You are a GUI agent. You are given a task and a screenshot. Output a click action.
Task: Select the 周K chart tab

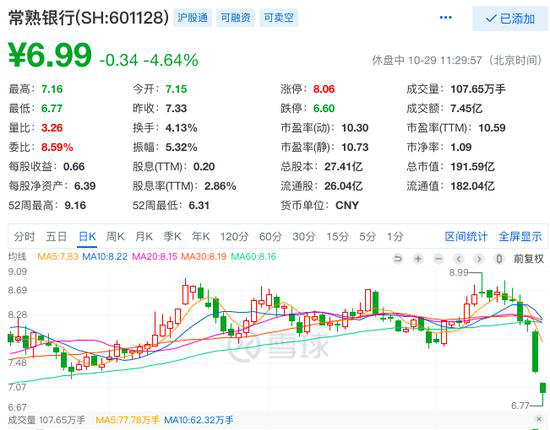pos(115,236)
